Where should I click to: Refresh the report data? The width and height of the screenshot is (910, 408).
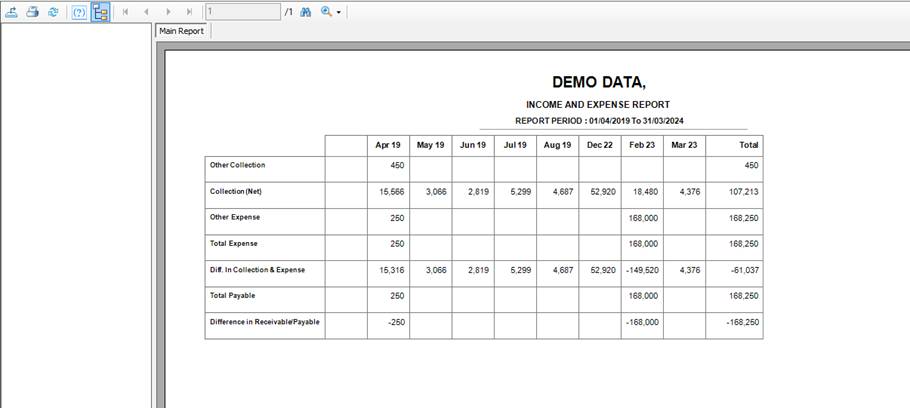pyautogui.click(x=53, y=12)
